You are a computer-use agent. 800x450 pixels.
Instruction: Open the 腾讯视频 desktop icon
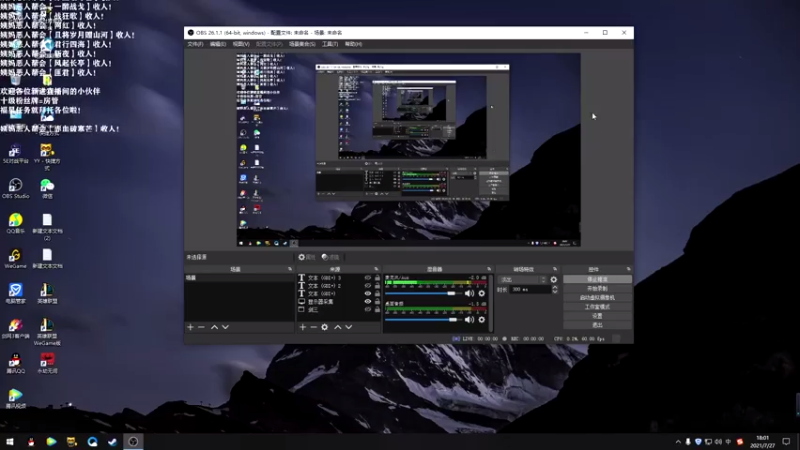15,398
